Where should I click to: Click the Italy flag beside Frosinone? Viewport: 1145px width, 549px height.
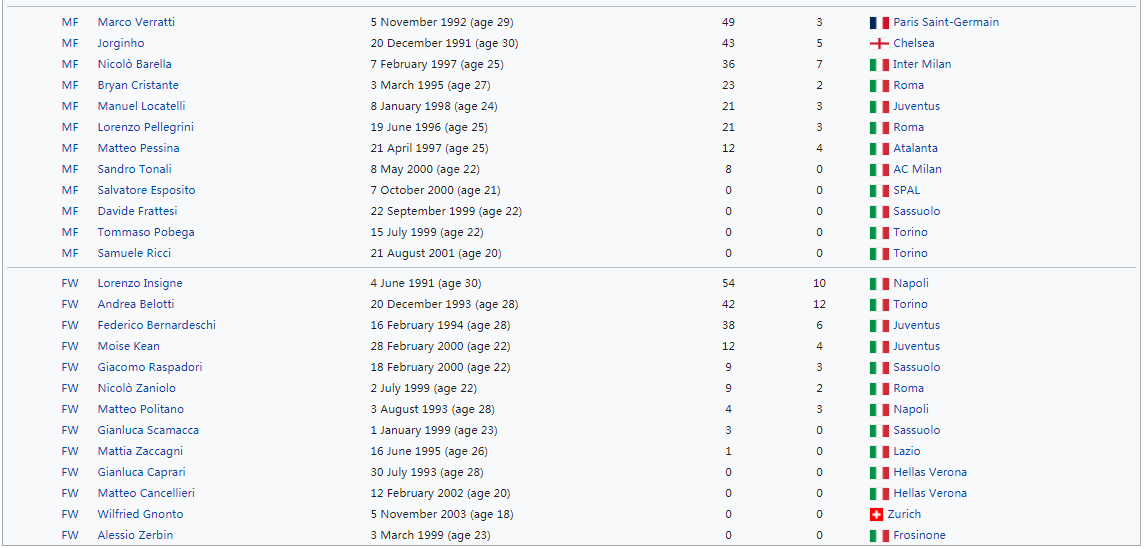coord(879,536)
